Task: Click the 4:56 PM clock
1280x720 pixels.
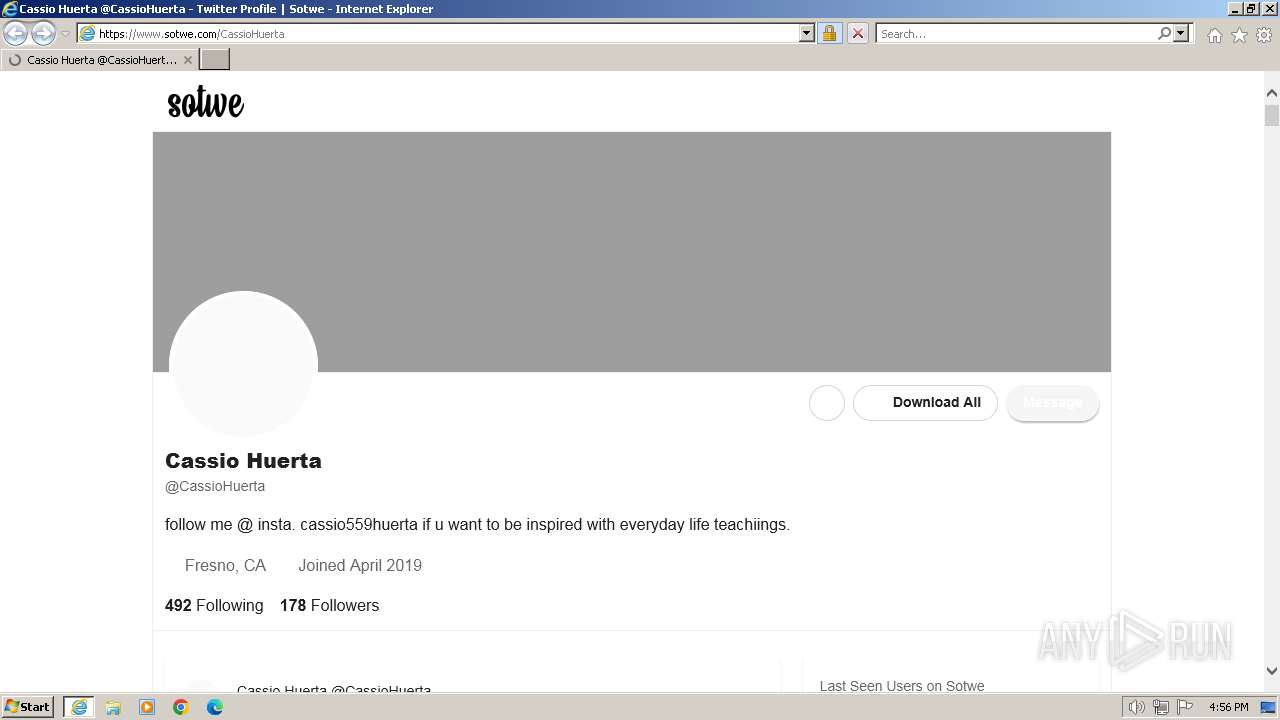Action: 1228,707
